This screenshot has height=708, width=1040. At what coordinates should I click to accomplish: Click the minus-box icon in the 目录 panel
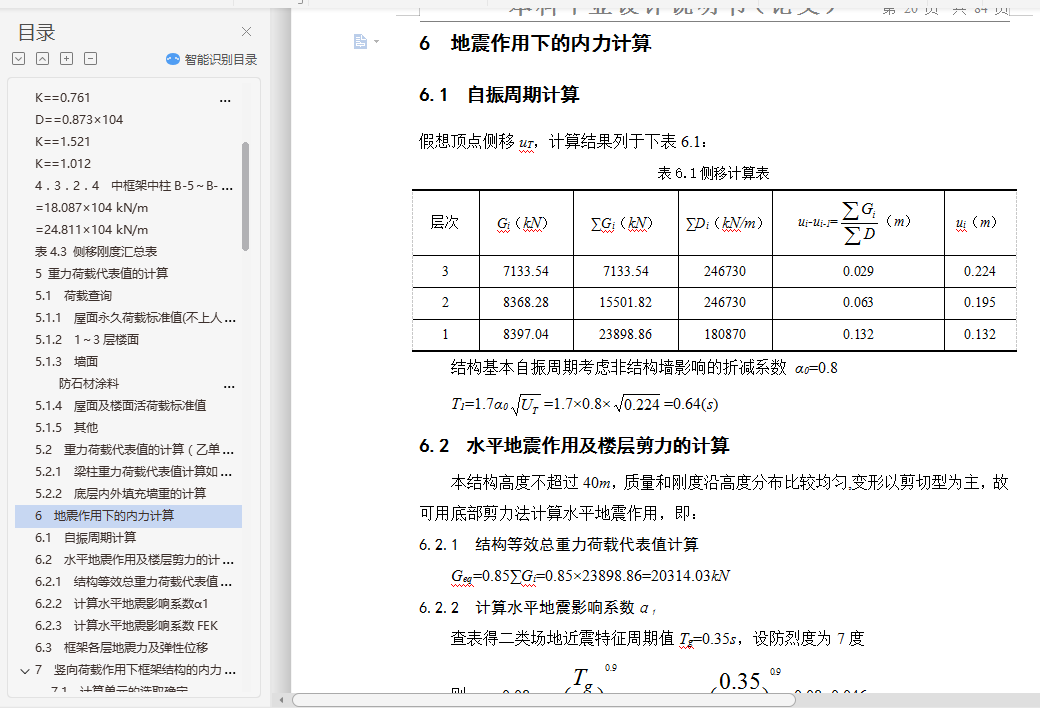click(90, 58)
